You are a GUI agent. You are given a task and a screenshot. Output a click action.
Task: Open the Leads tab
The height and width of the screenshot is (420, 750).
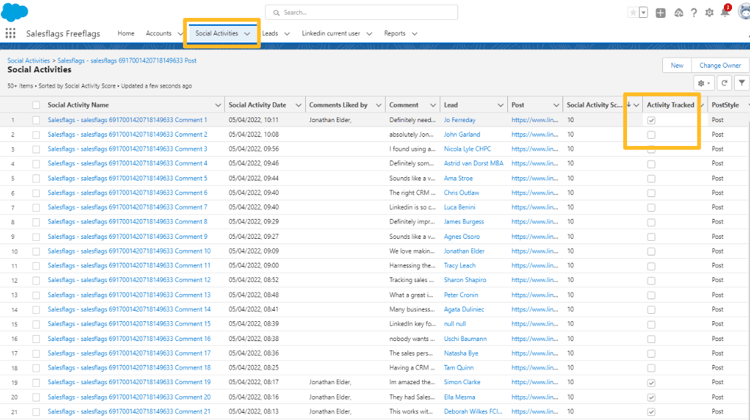[270, 33]
